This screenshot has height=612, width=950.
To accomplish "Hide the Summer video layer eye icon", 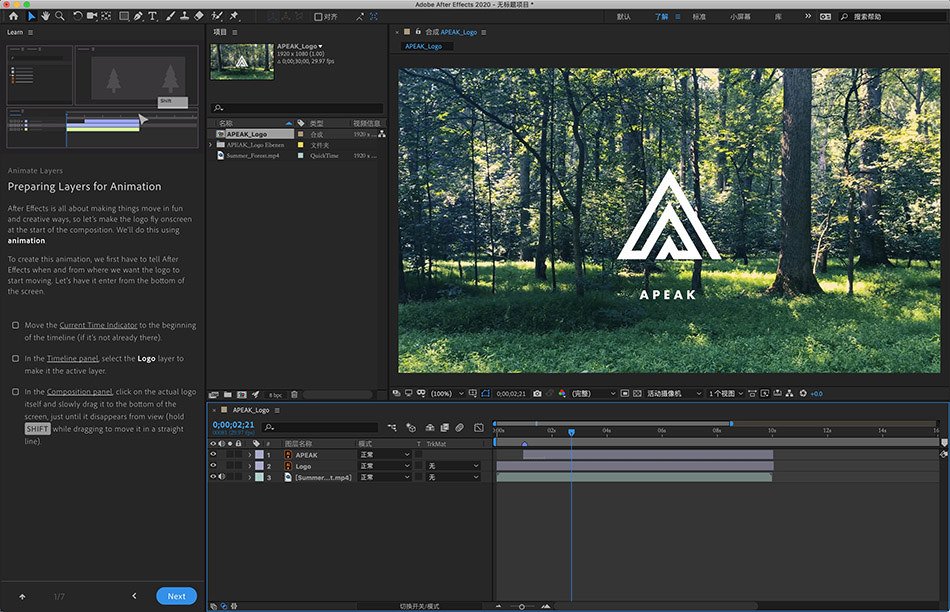I will point(213,477).
